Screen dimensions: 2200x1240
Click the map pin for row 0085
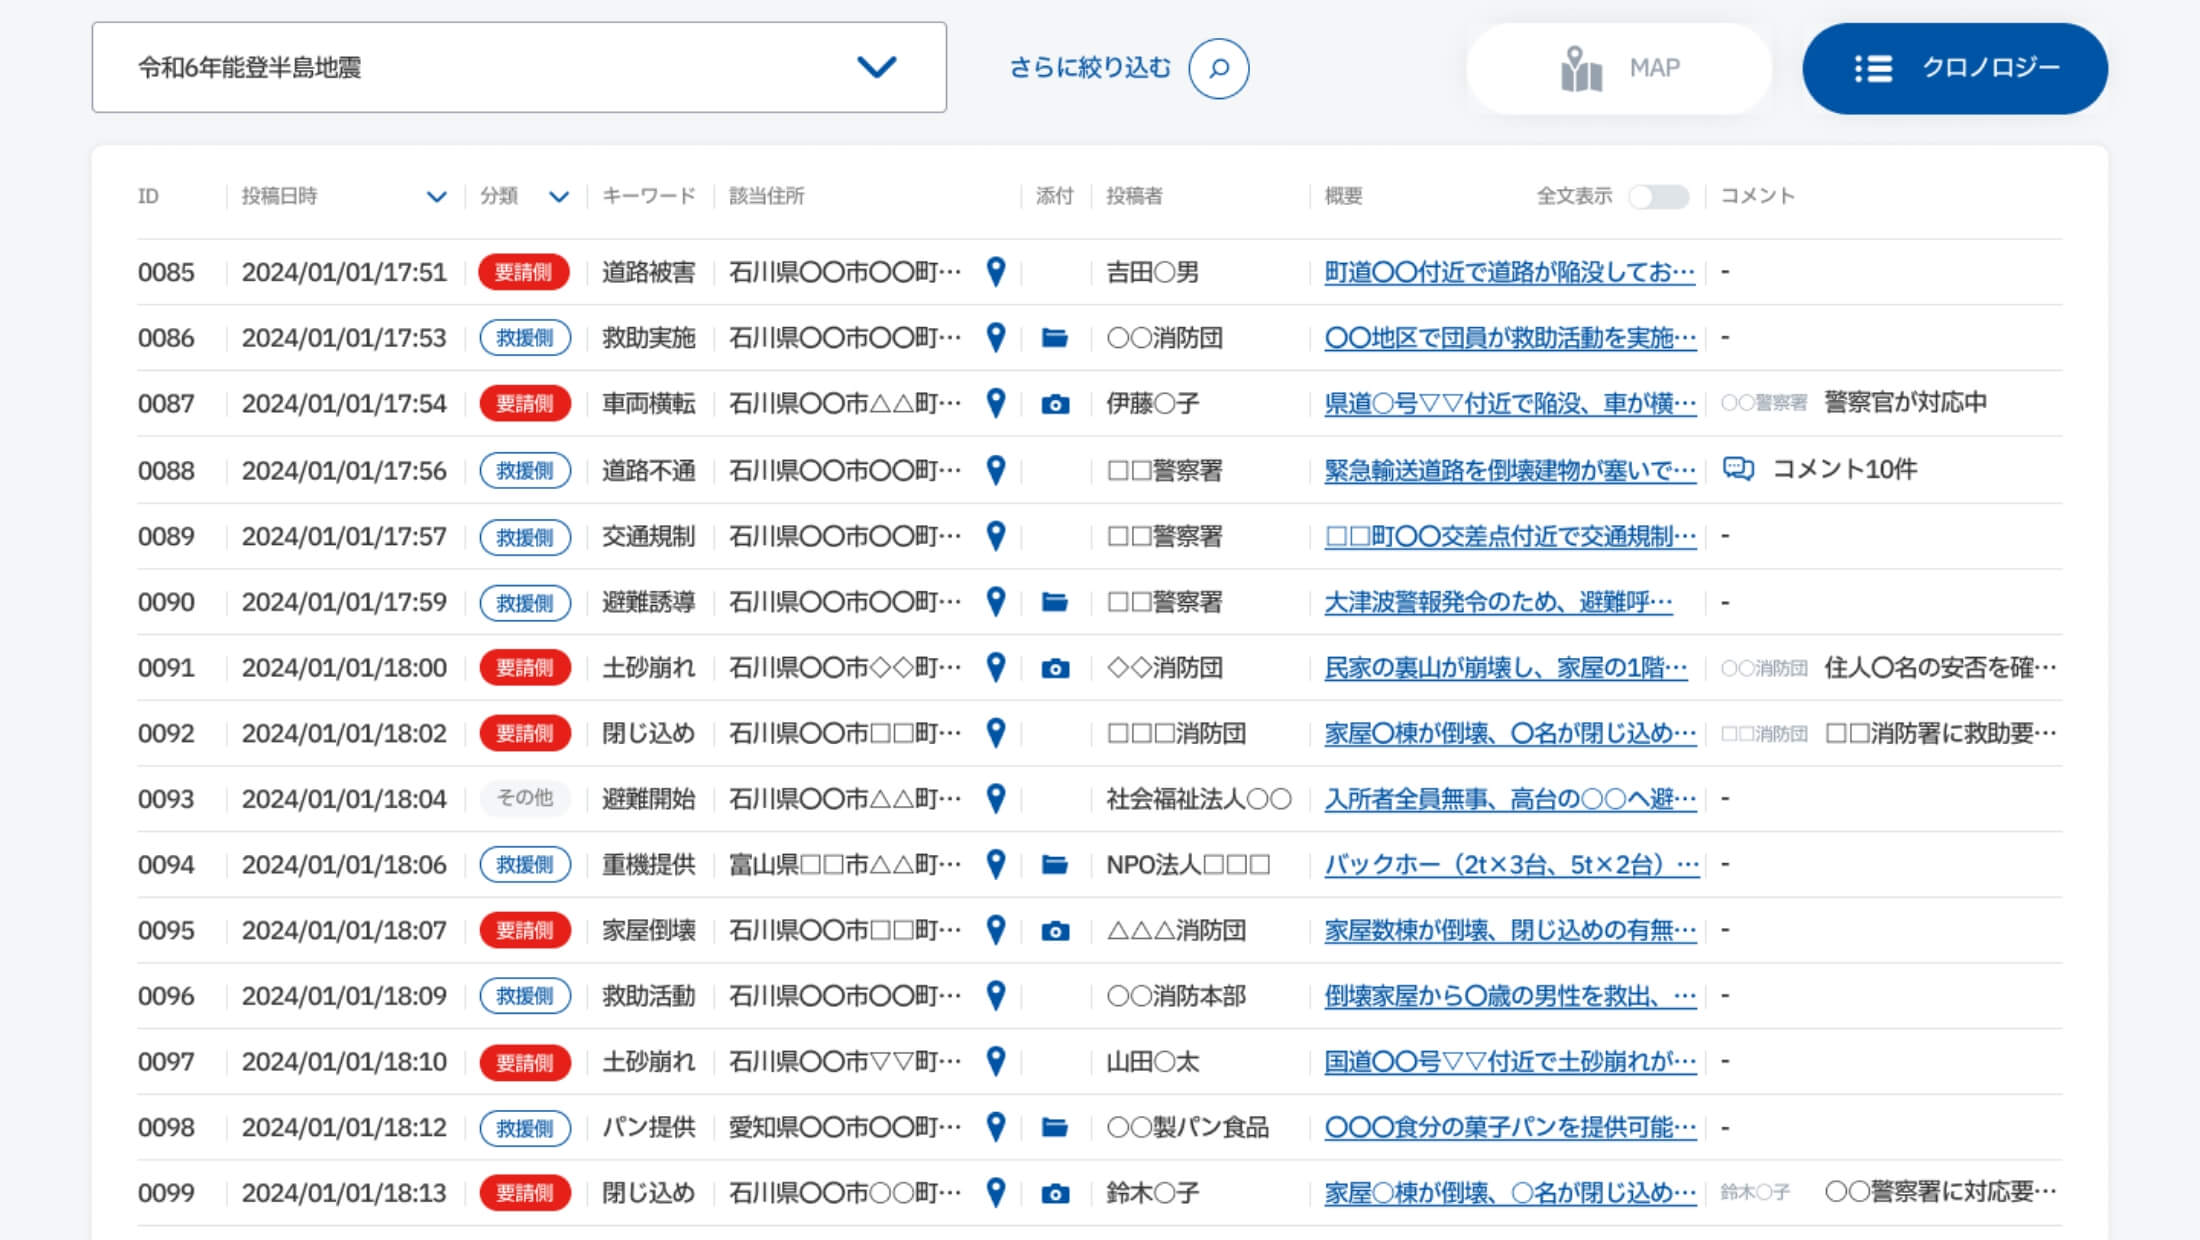click(995, 271)
